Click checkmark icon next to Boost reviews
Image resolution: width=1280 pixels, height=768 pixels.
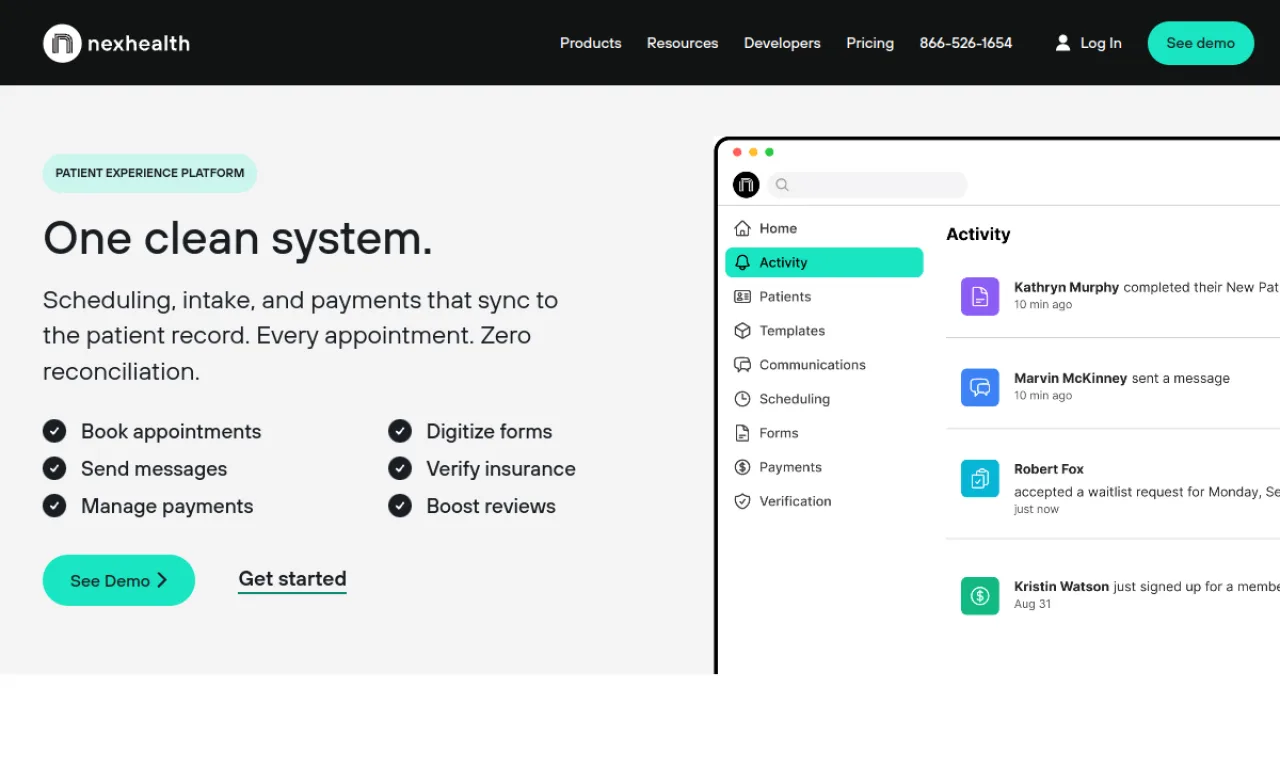point(400,505)
